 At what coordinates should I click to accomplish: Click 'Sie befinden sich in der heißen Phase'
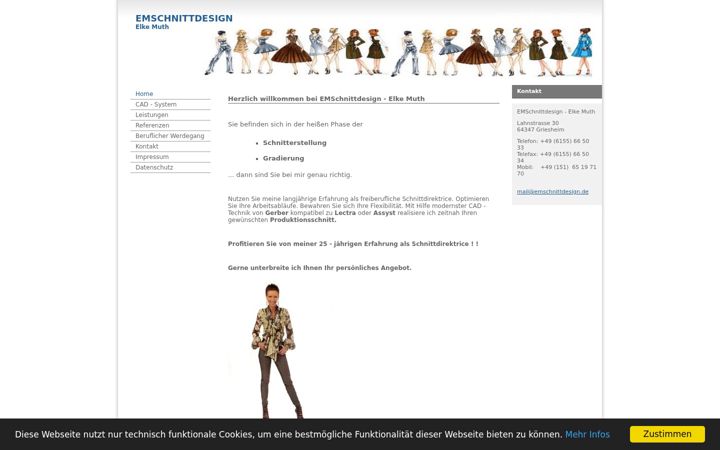[295, 124]
